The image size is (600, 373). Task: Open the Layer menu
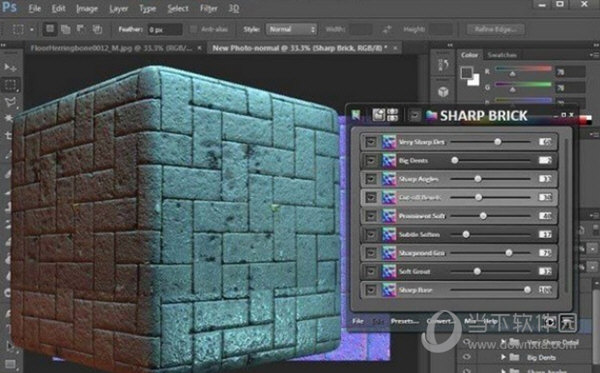click(x=119, y=8)
